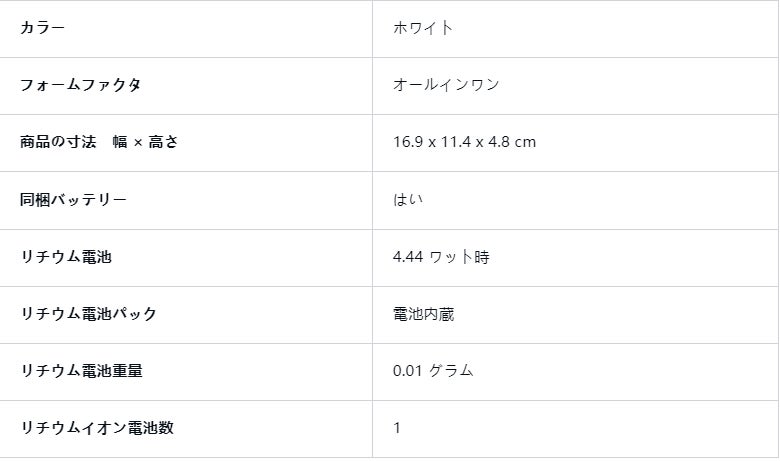Image resolution: width=780 pixels, height=461 pixels.
Task: Click the リチウム電池重量 label
Action: pos(81,370)
